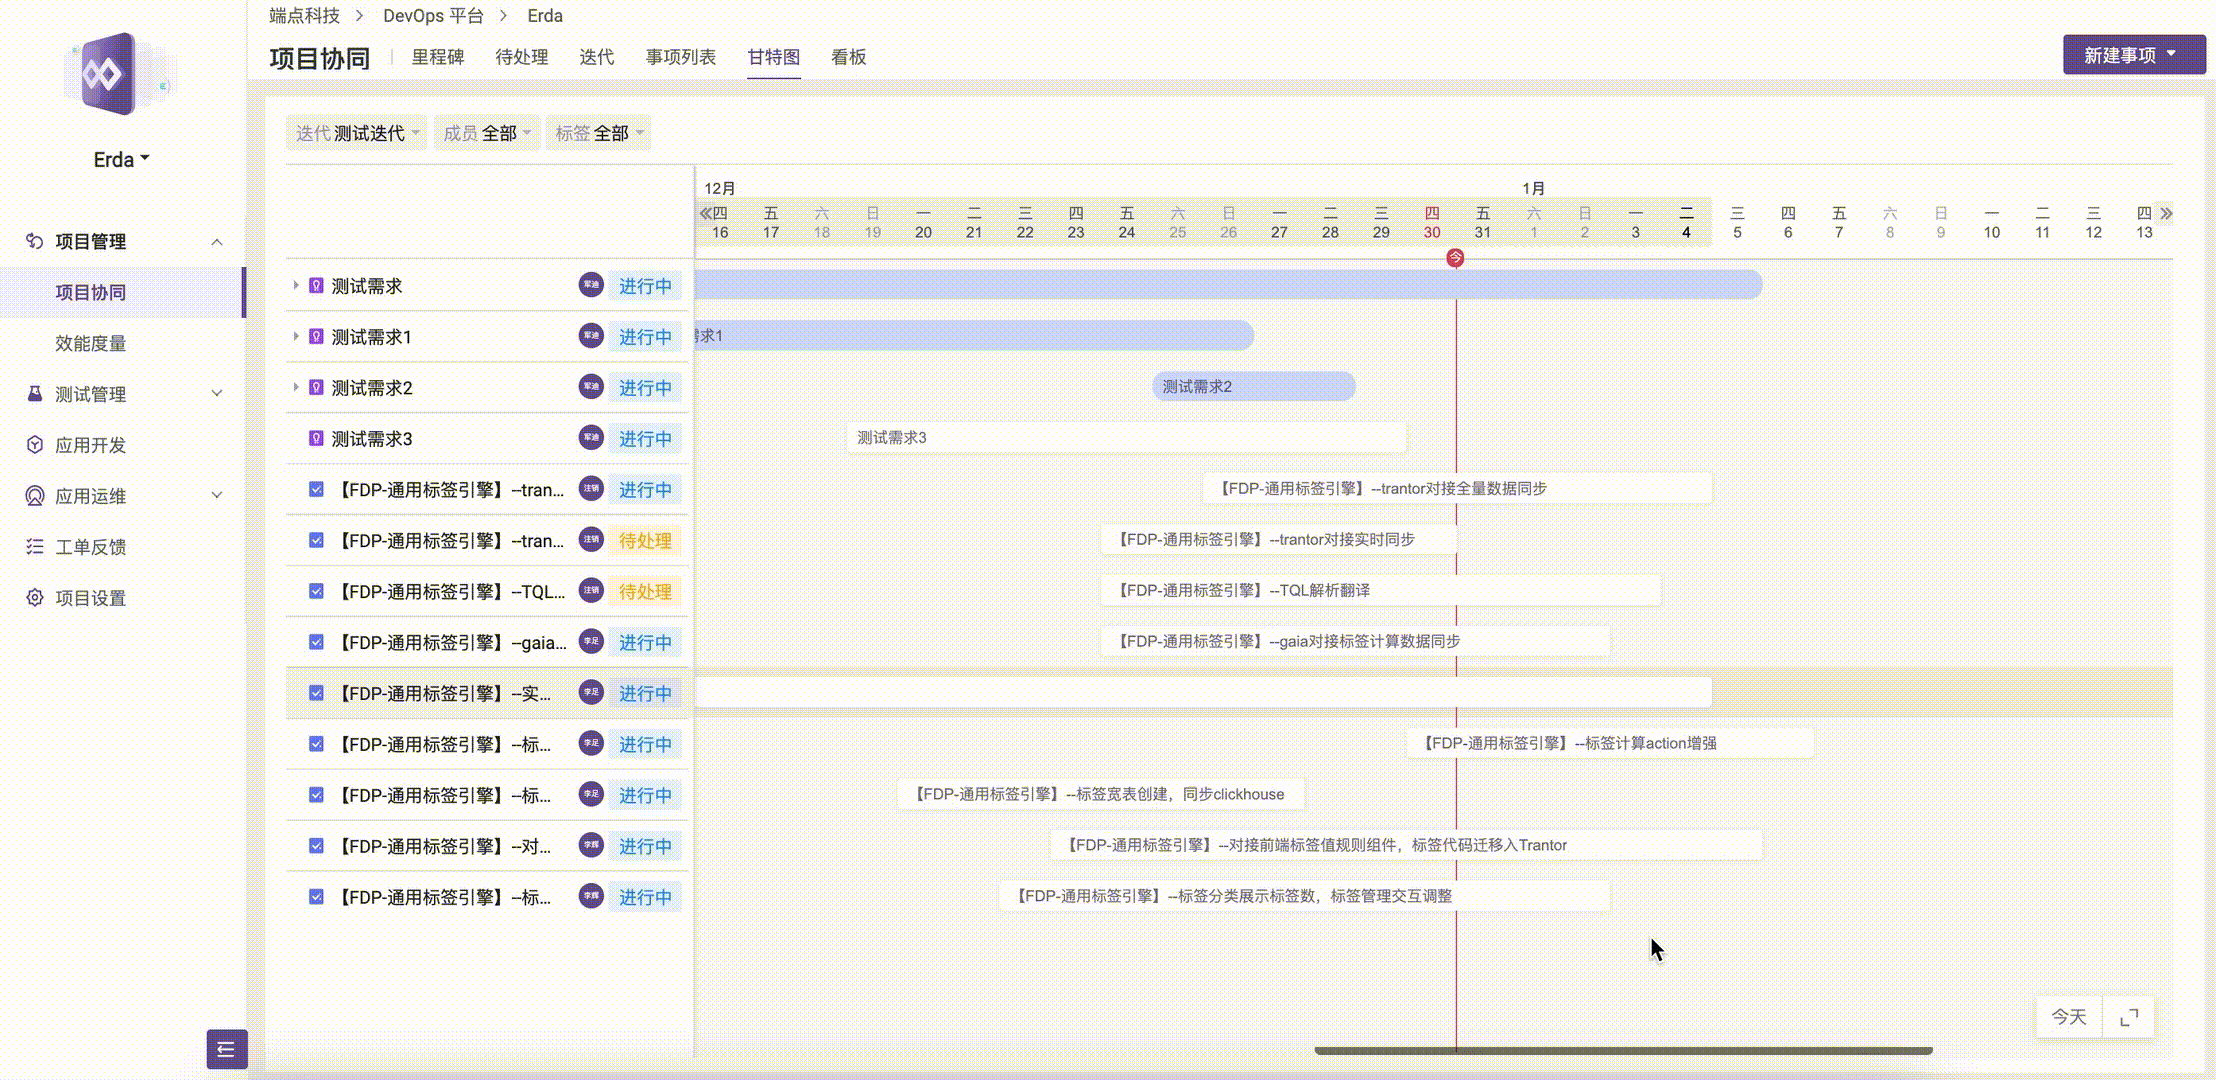2216x1080 pixels.
Task: Open 项目设置 via the gear icon
Action: coord(33,597)
